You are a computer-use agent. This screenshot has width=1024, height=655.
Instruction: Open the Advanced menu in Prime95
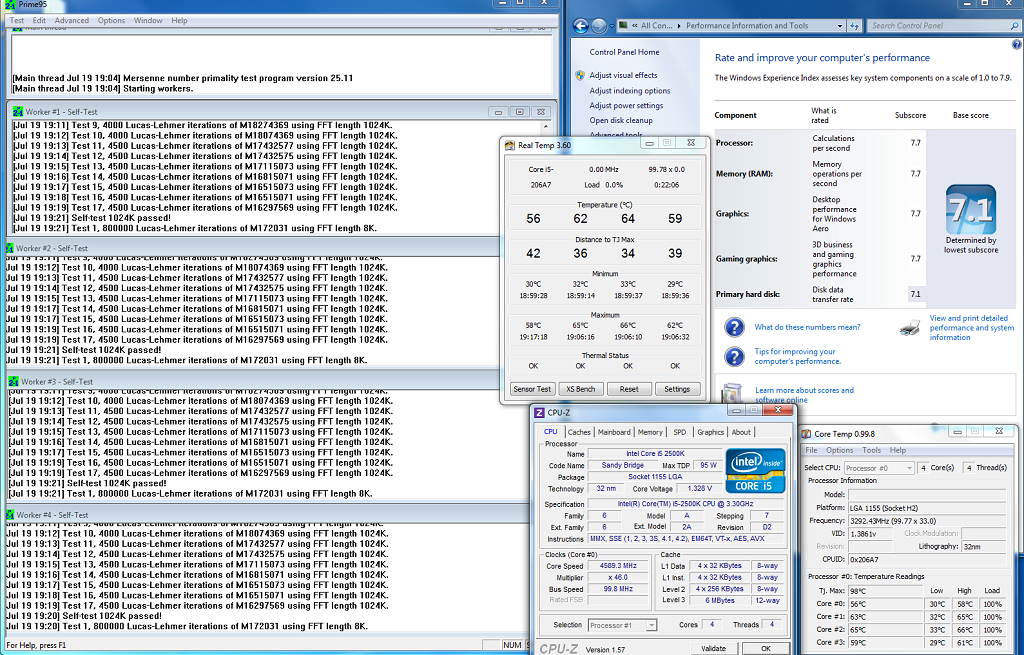tap(71, 20)
